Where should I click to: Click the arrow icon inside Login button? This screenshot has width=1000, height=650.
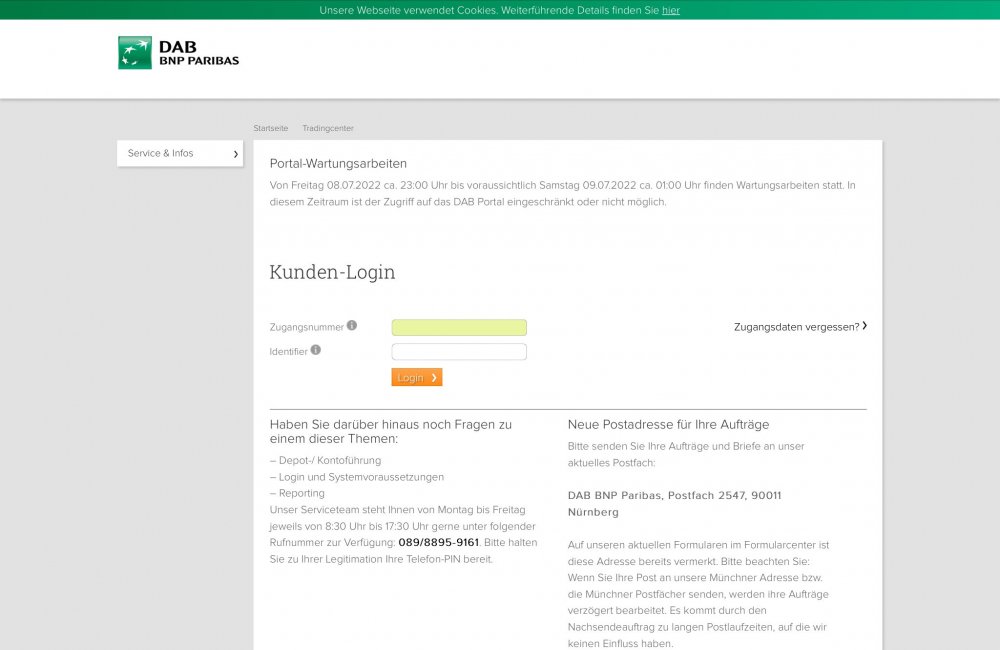tap(434, 378)
